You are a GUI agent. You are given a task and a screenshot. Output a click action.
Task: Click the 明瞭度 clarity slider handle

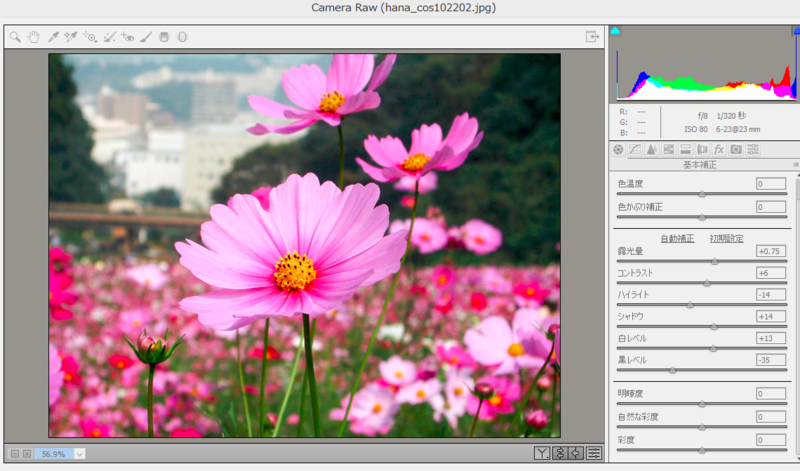tap(702, 404)
